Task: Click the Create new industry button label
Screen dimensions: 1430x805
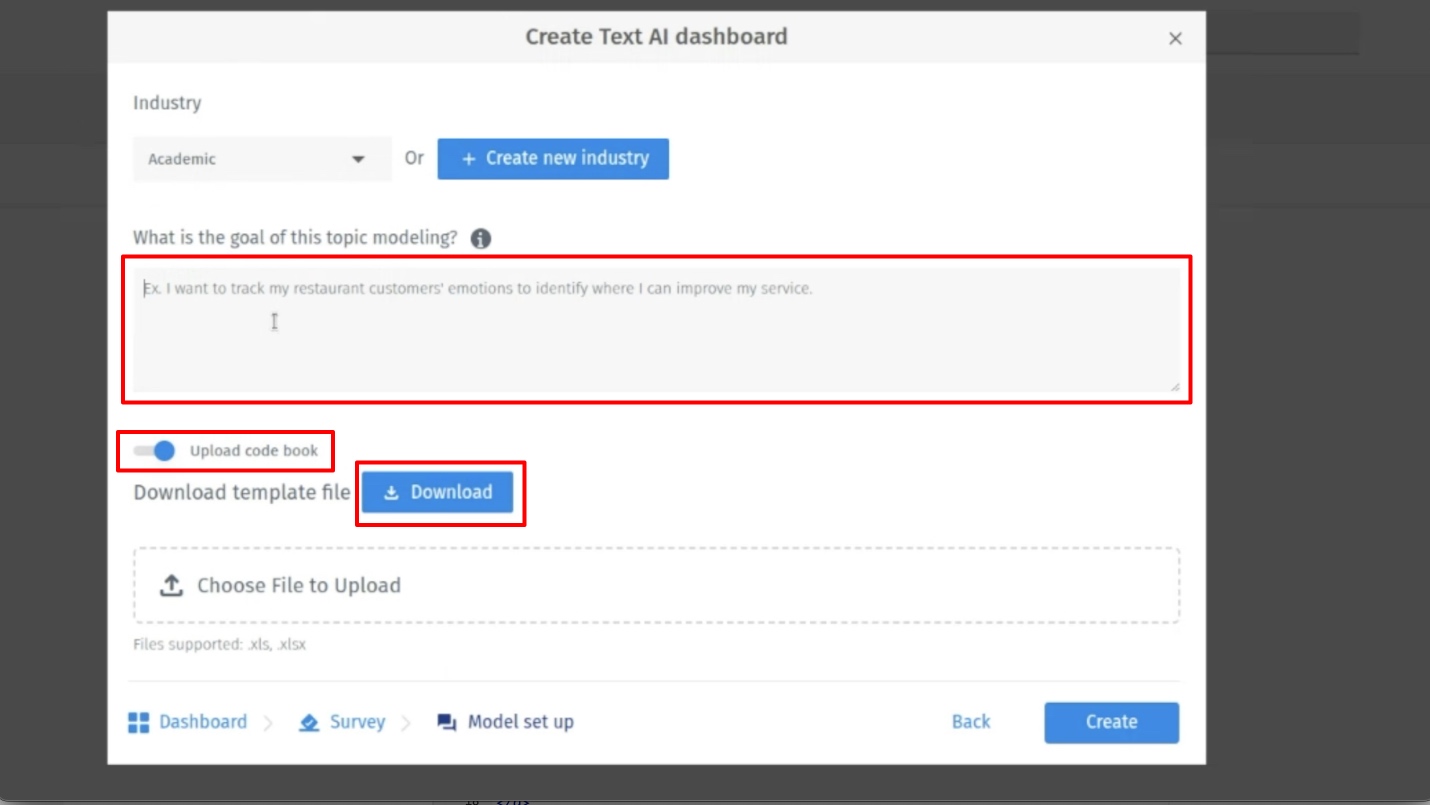Action: point(567,158)
